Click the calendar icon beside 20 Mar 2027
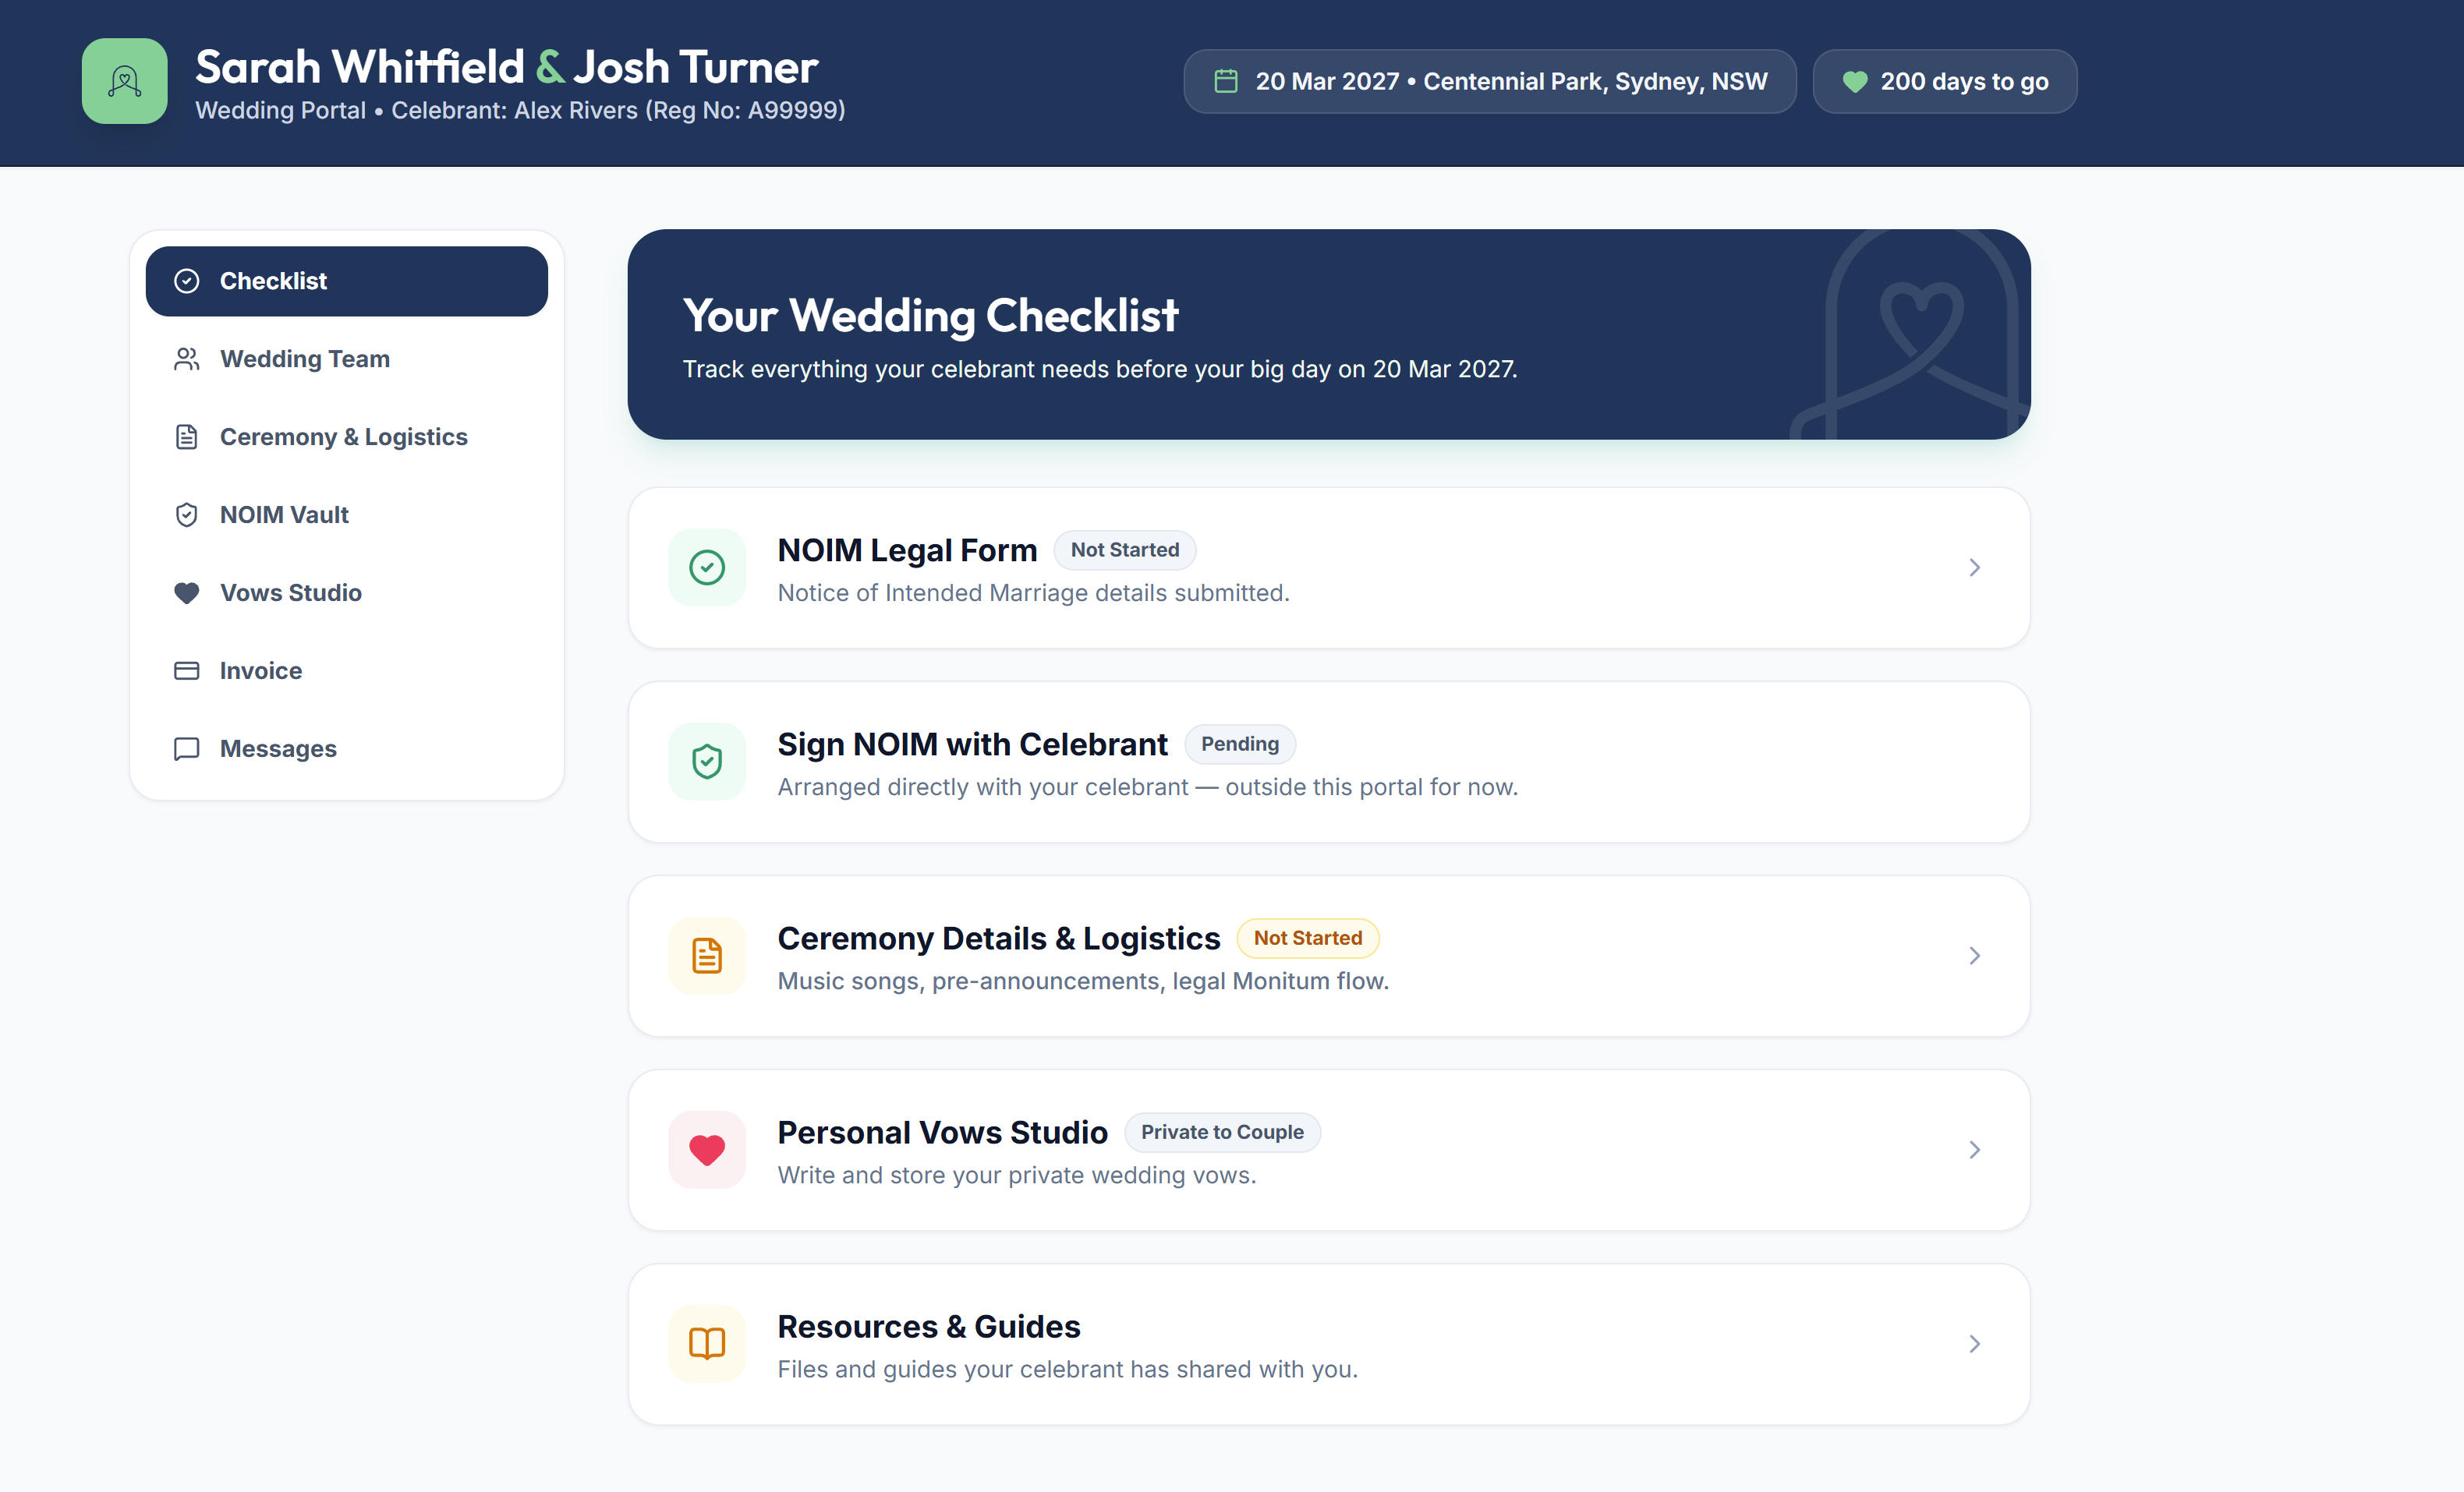Image resolution: width=2464 pixels, height=1492 pixels. tap(1226, 81)
